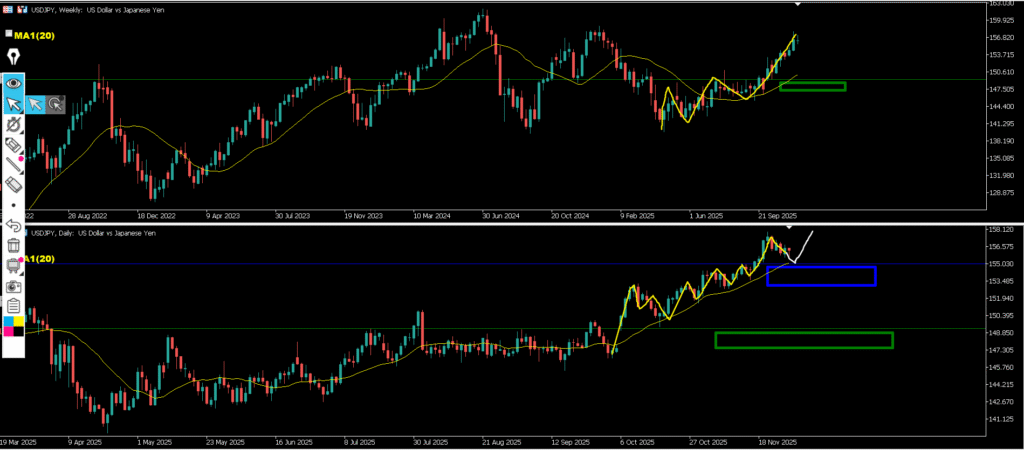Click the trash bin delete icon

(14, 245)
